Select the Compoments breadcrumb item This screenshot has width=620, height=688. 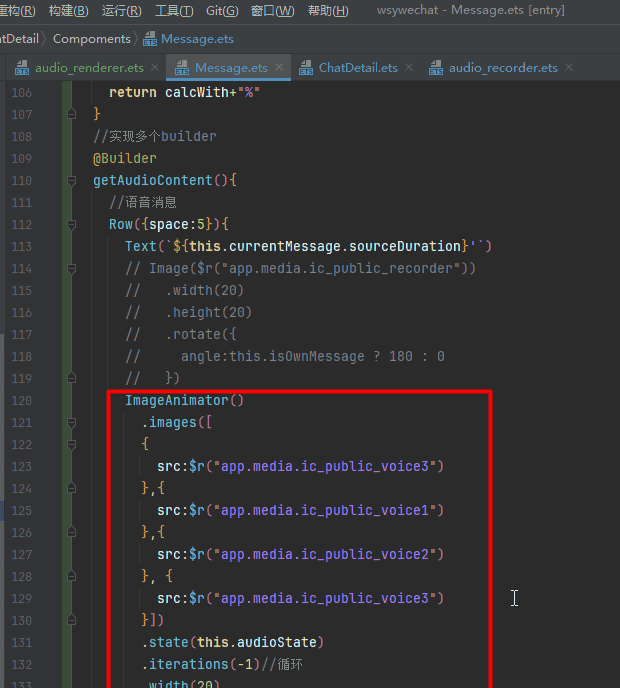(x=91, y=39)
